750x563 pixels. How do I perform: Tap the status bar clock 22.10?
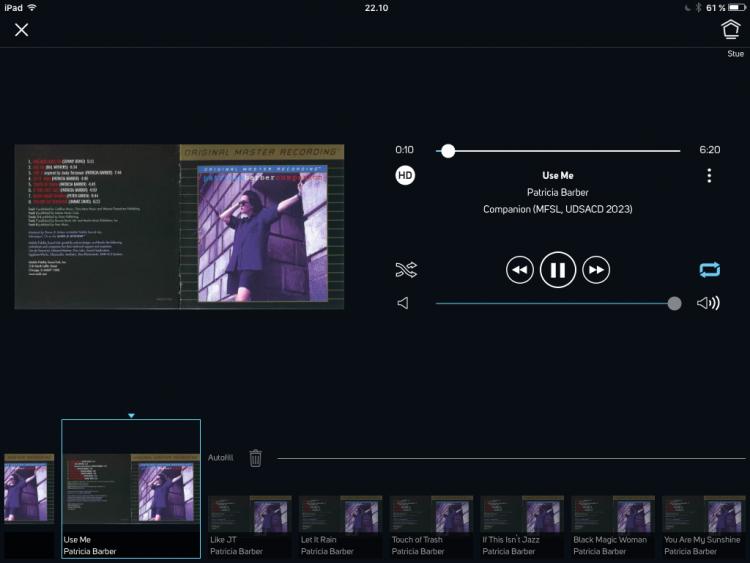click(x=376, y=8)
